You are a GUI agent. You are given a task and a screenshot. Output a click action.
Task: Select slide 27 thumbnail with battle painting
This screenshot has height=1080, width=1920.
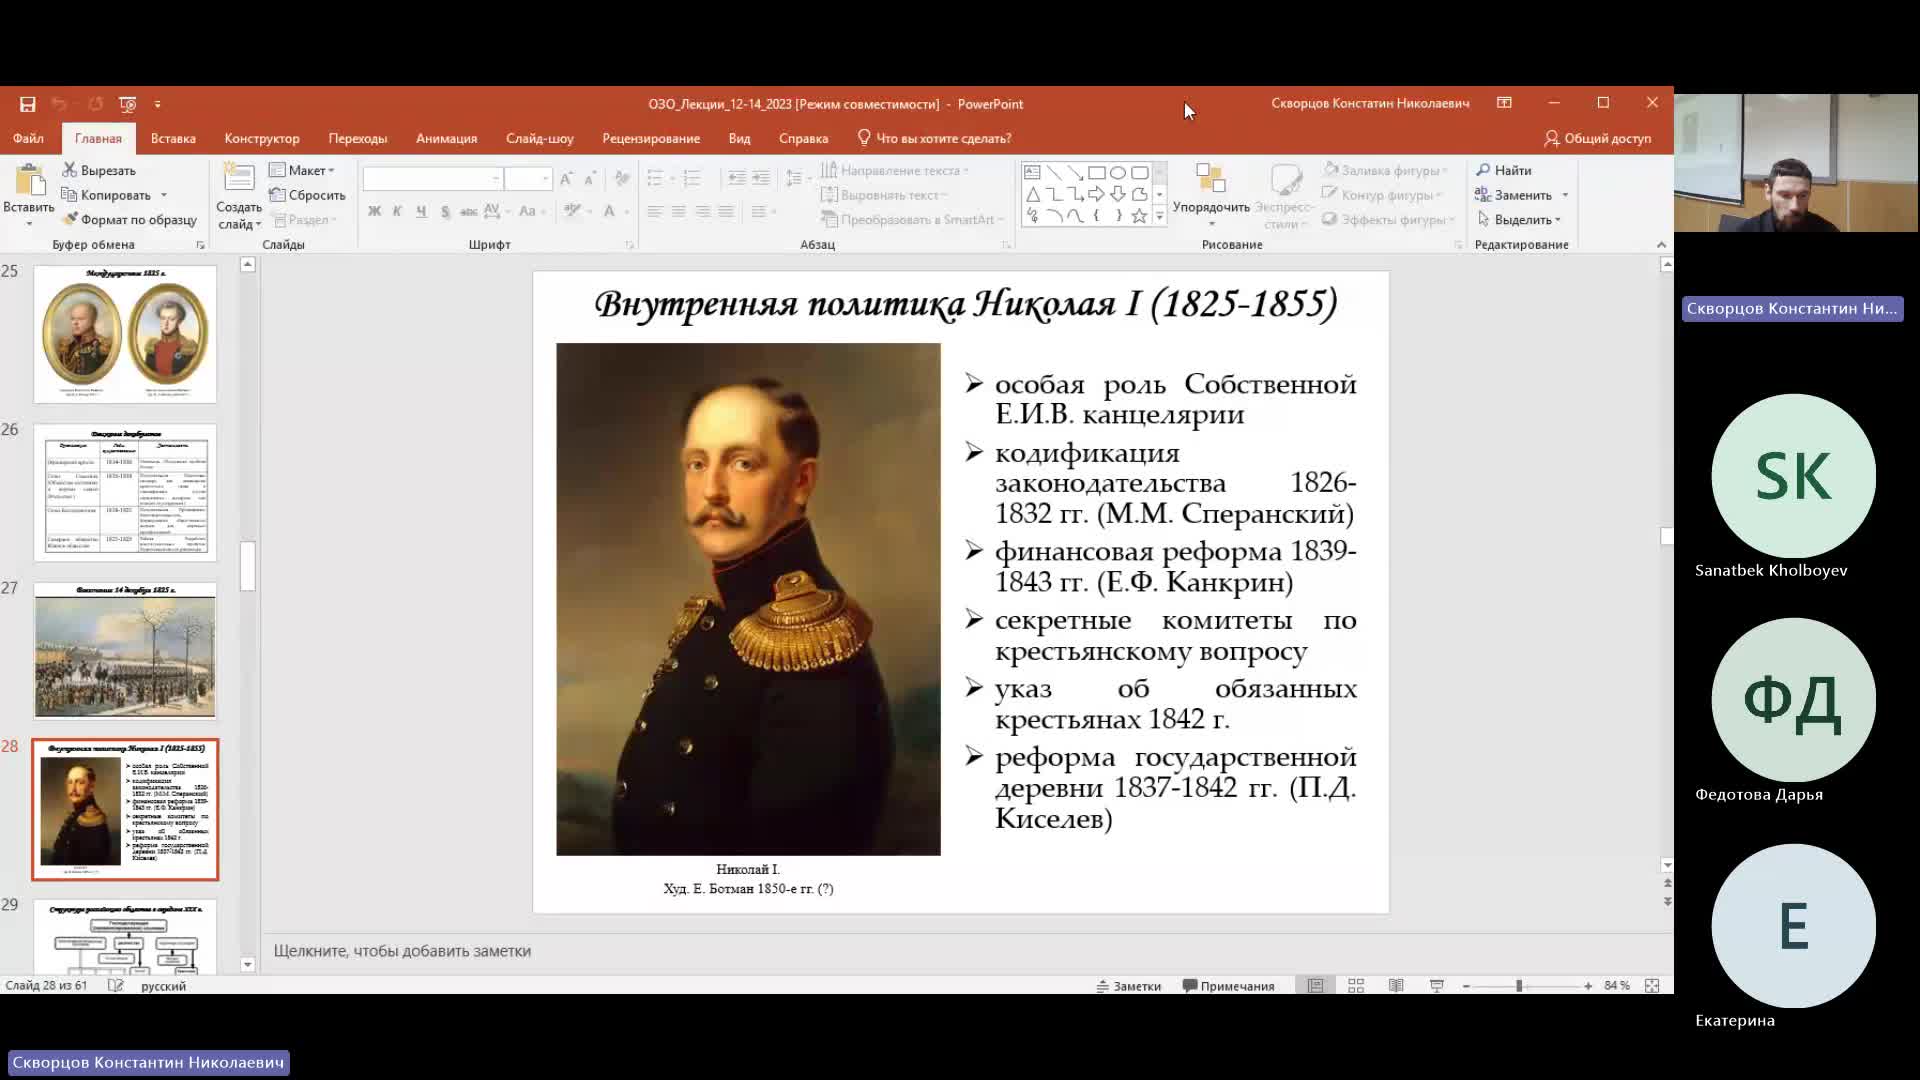coord(125,651)
